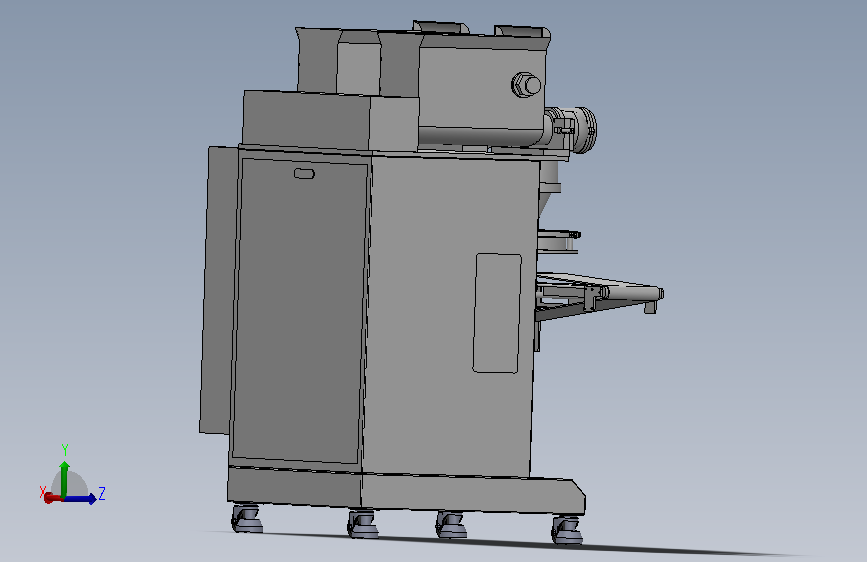Select the rounded rectangular side panel
Image resolution: width=867 pixels, height=562 pixels.
(497, 313)
